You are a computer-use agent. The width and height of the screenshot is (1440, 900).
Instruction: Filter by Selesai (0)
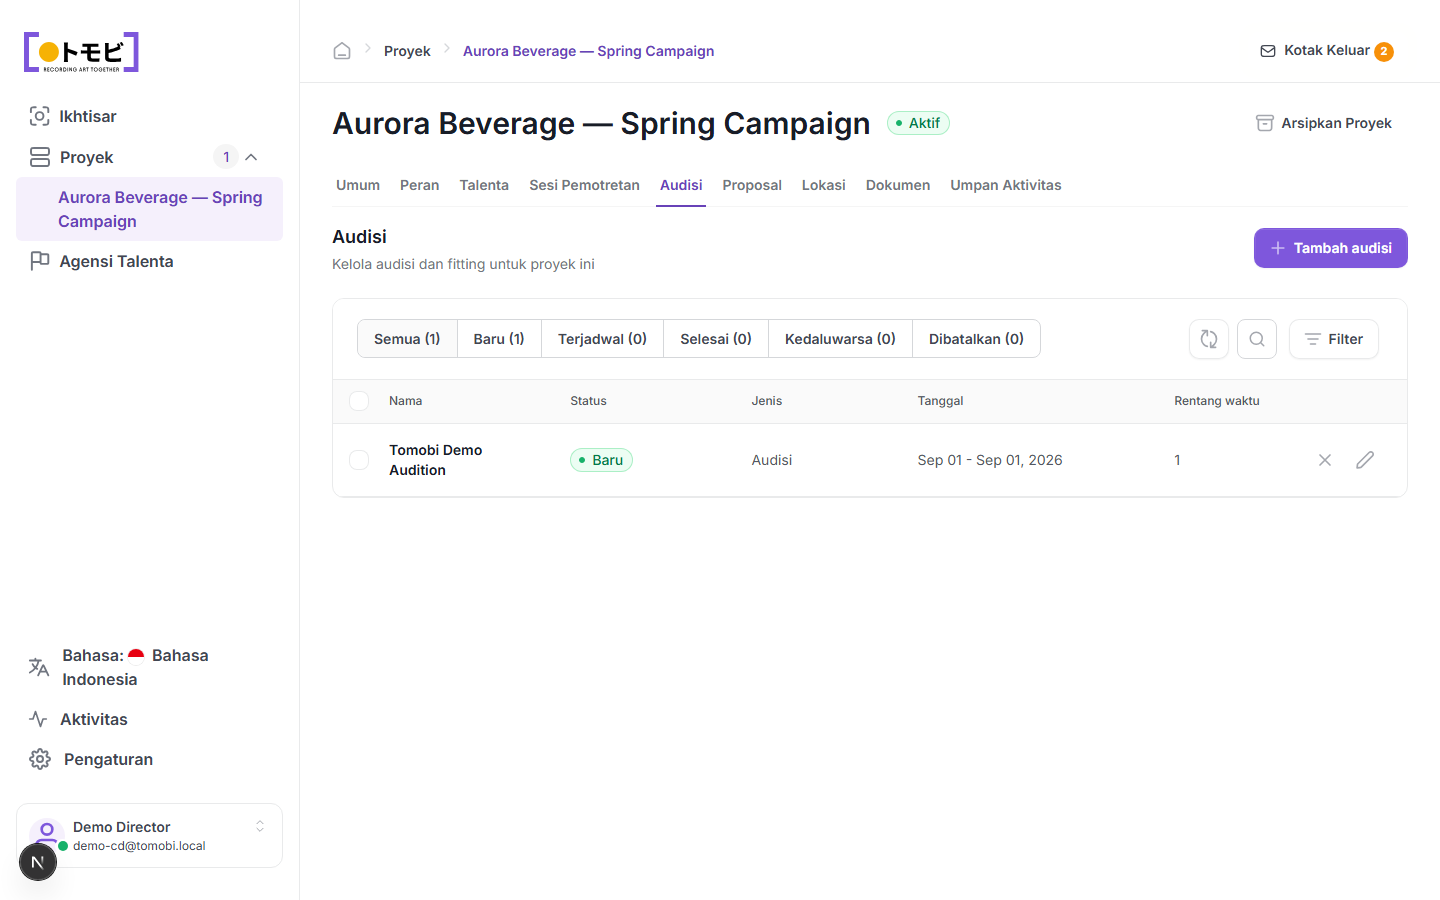click(716, 339)
